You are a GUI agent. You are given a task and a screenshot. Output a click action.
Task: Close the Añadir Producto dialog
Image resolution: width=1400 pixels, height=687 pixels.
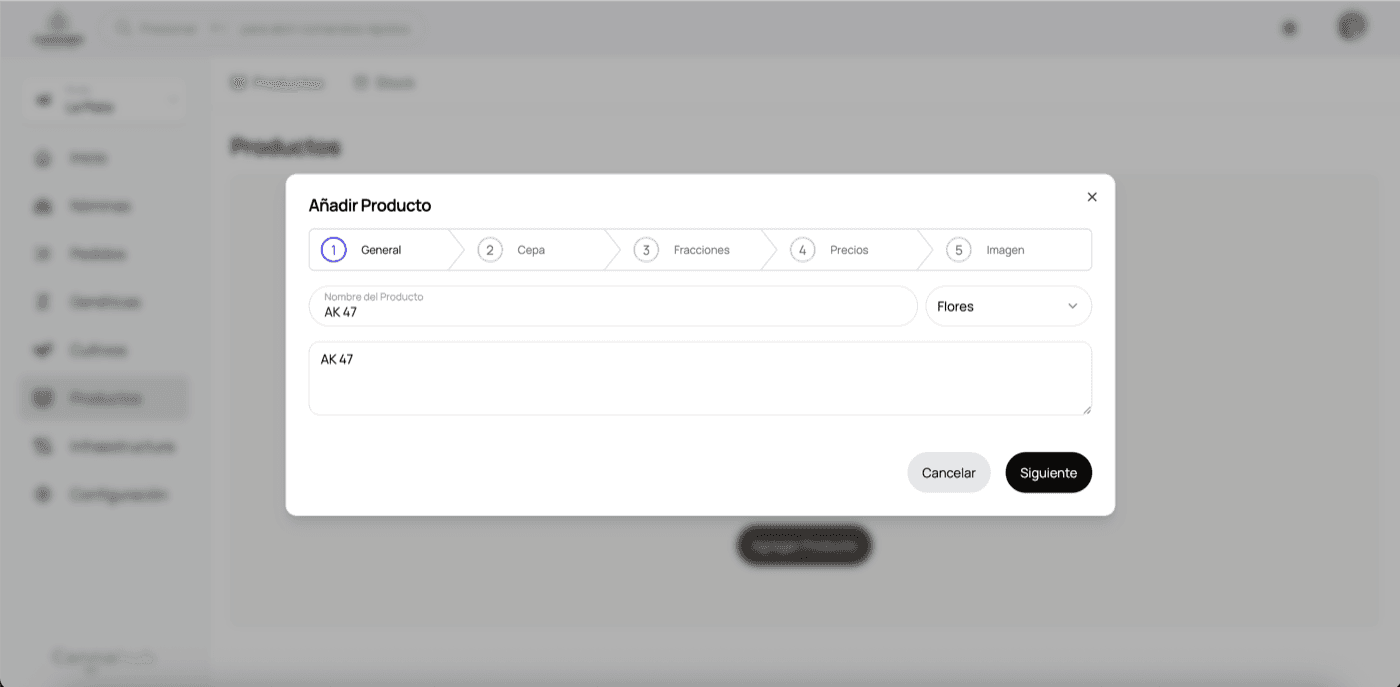pos(1092,197)
